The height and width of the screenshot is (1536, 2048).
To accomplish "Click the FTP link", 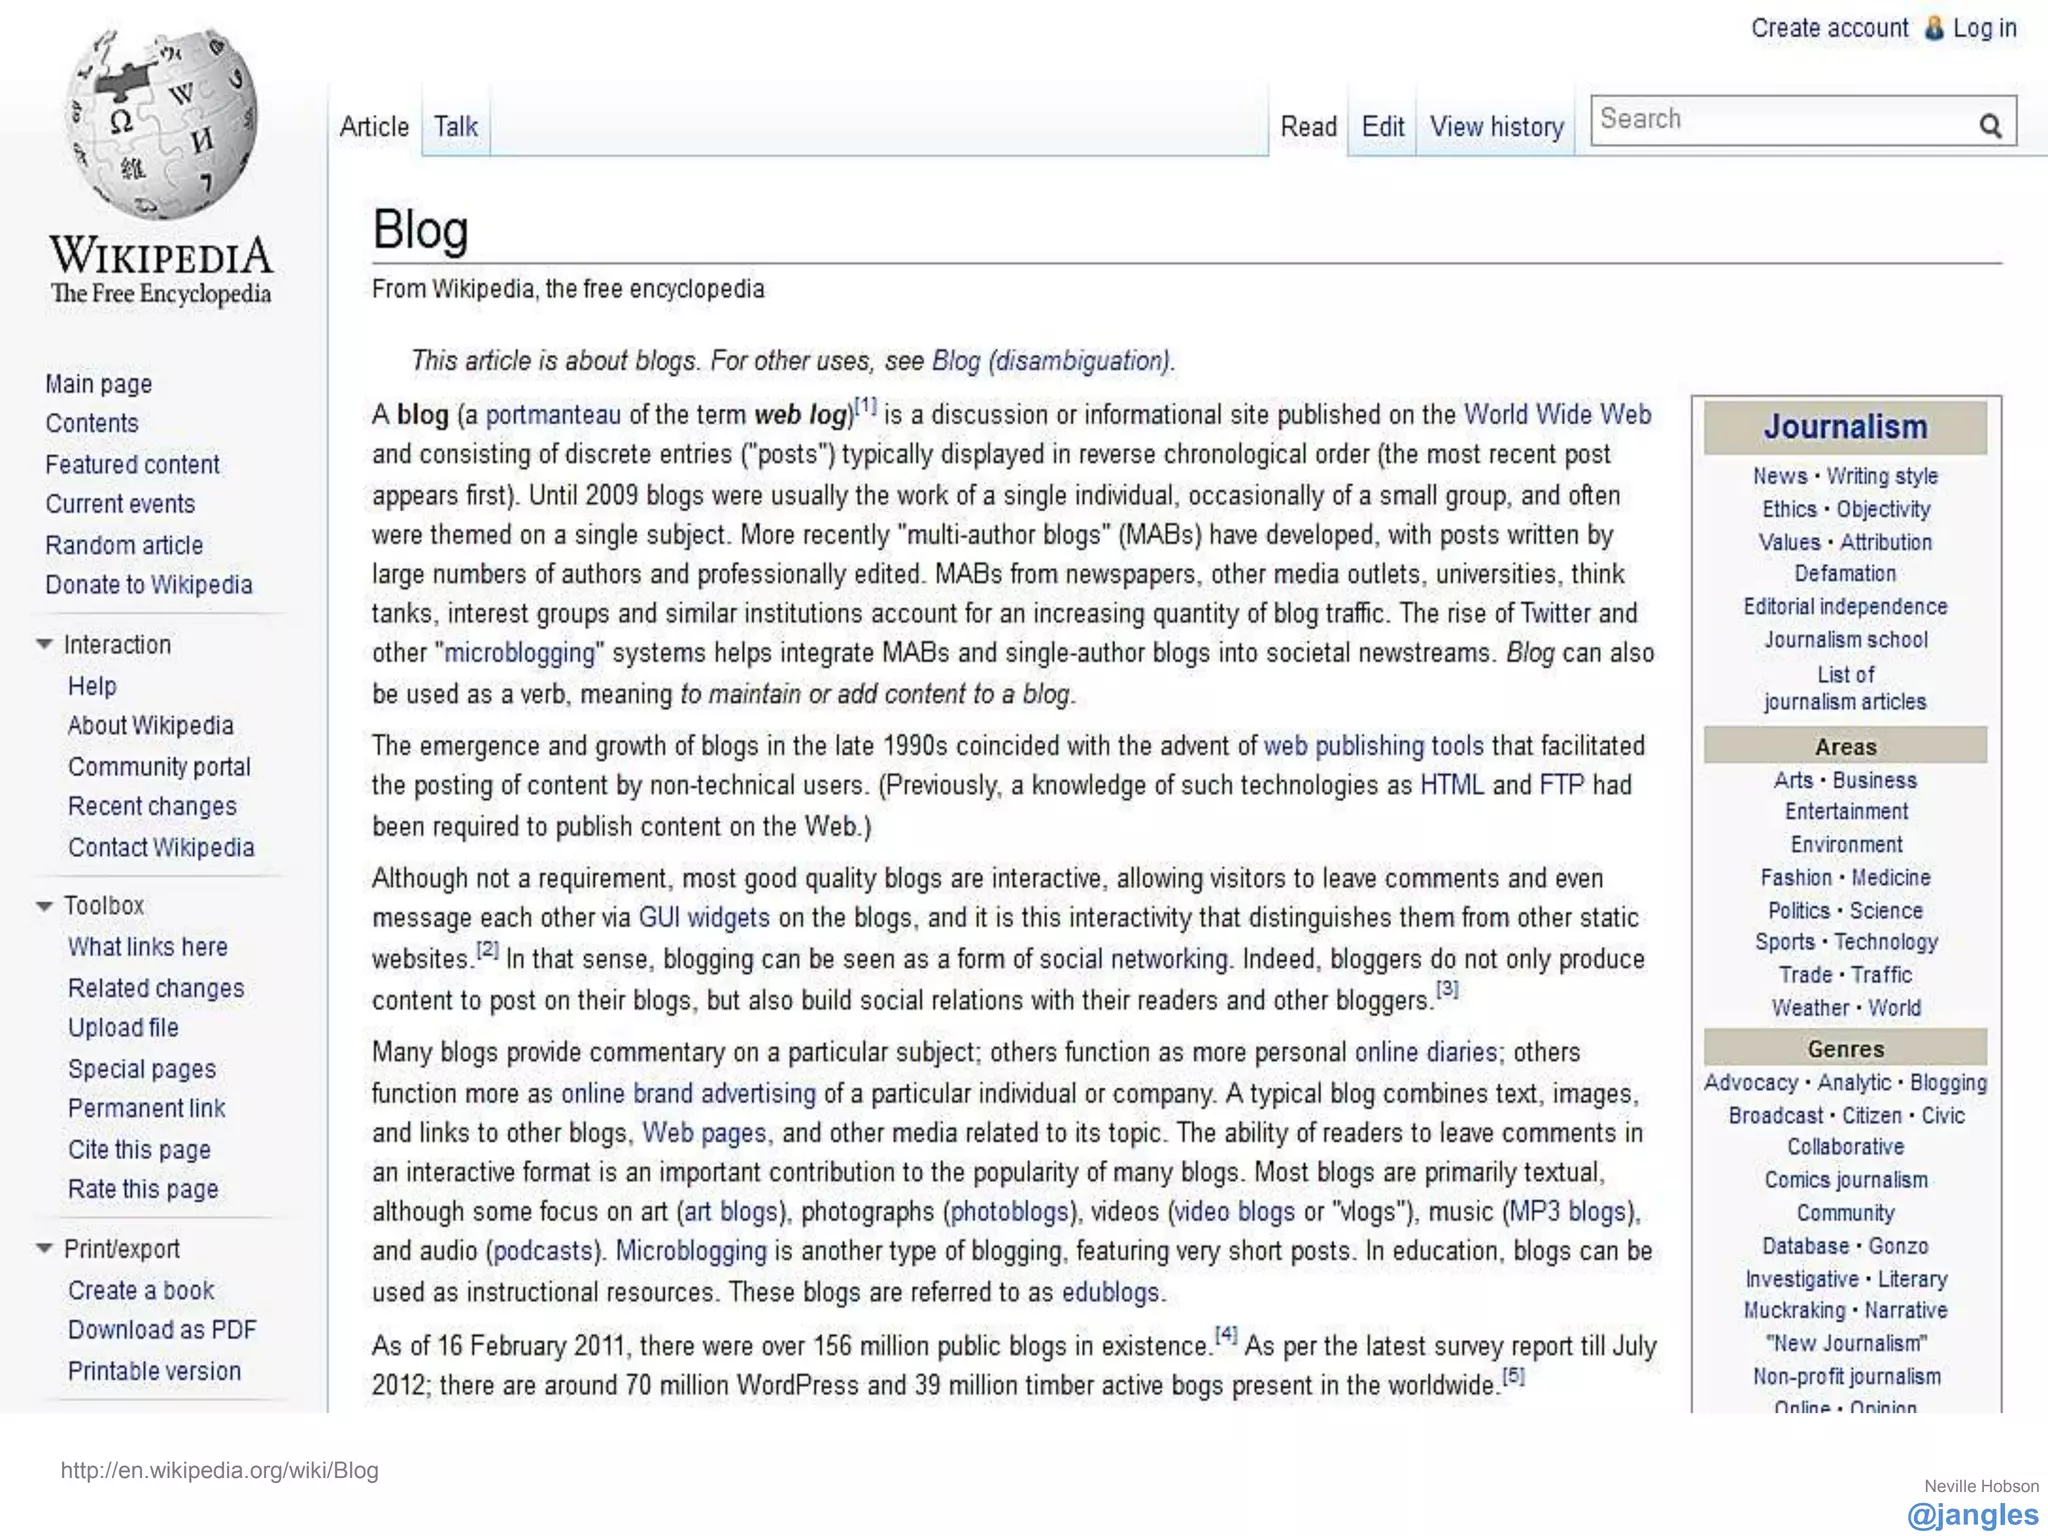I will (x=1562, y=785).
